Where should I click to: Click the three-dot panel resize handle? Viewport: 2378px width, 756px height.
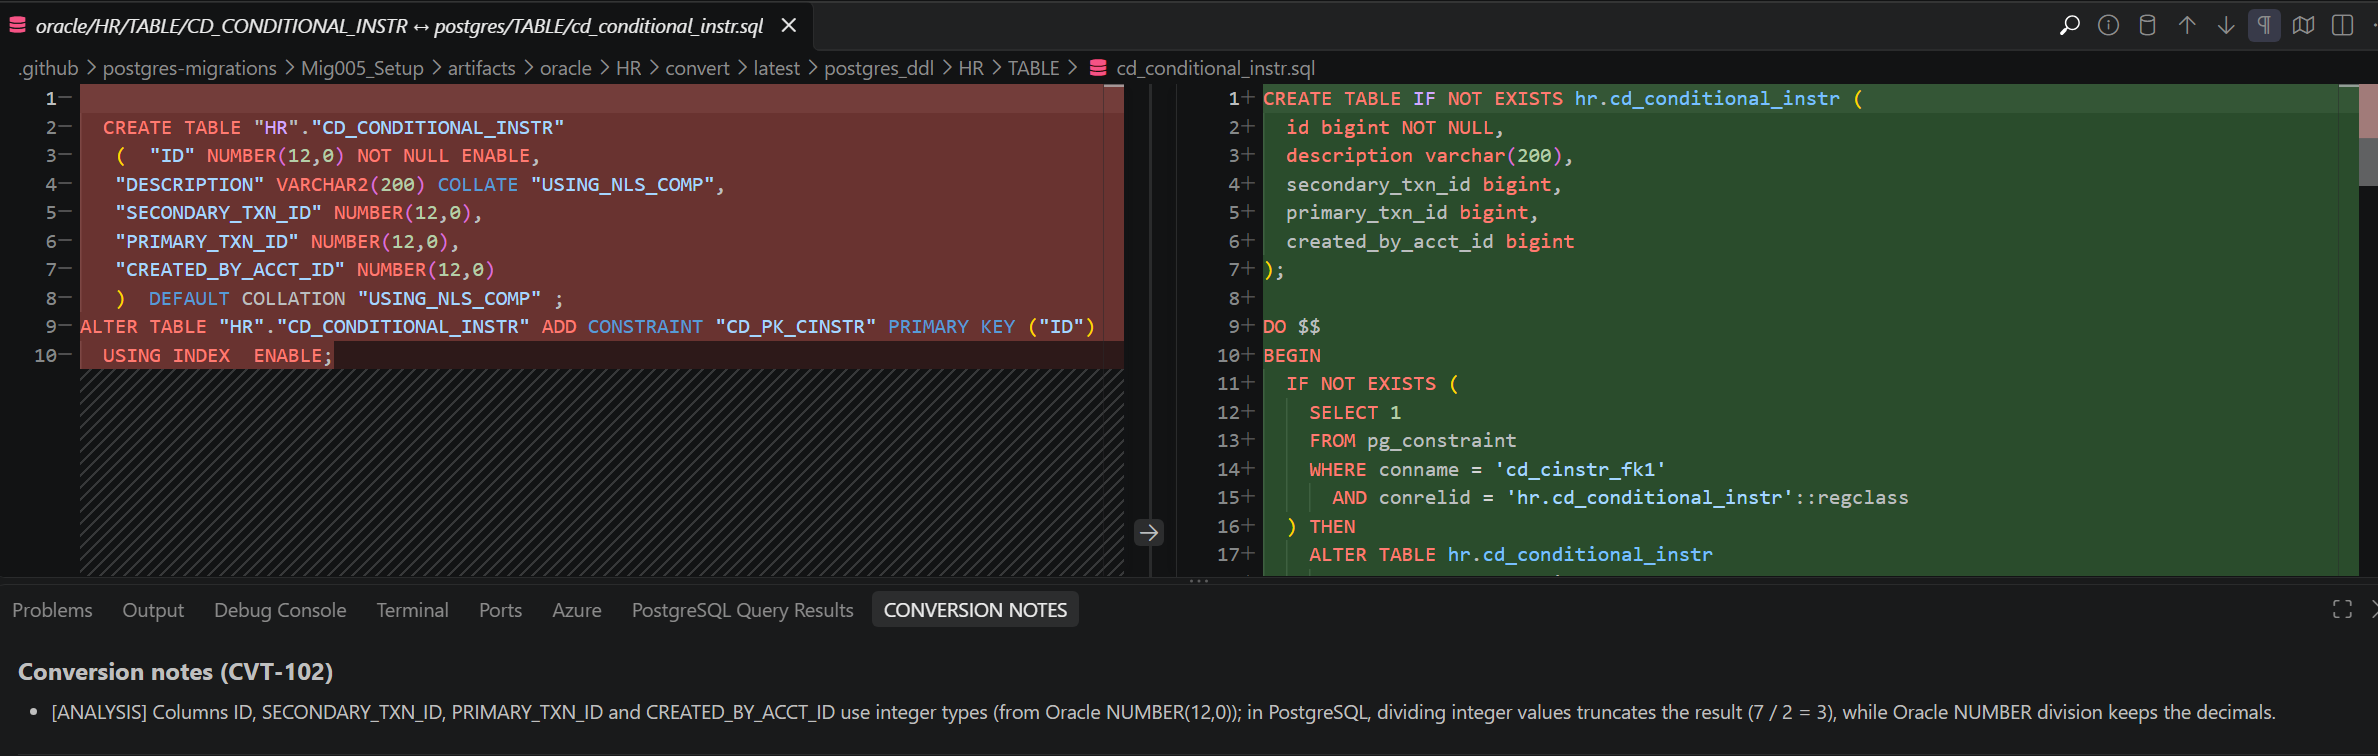coord(1199,581)
